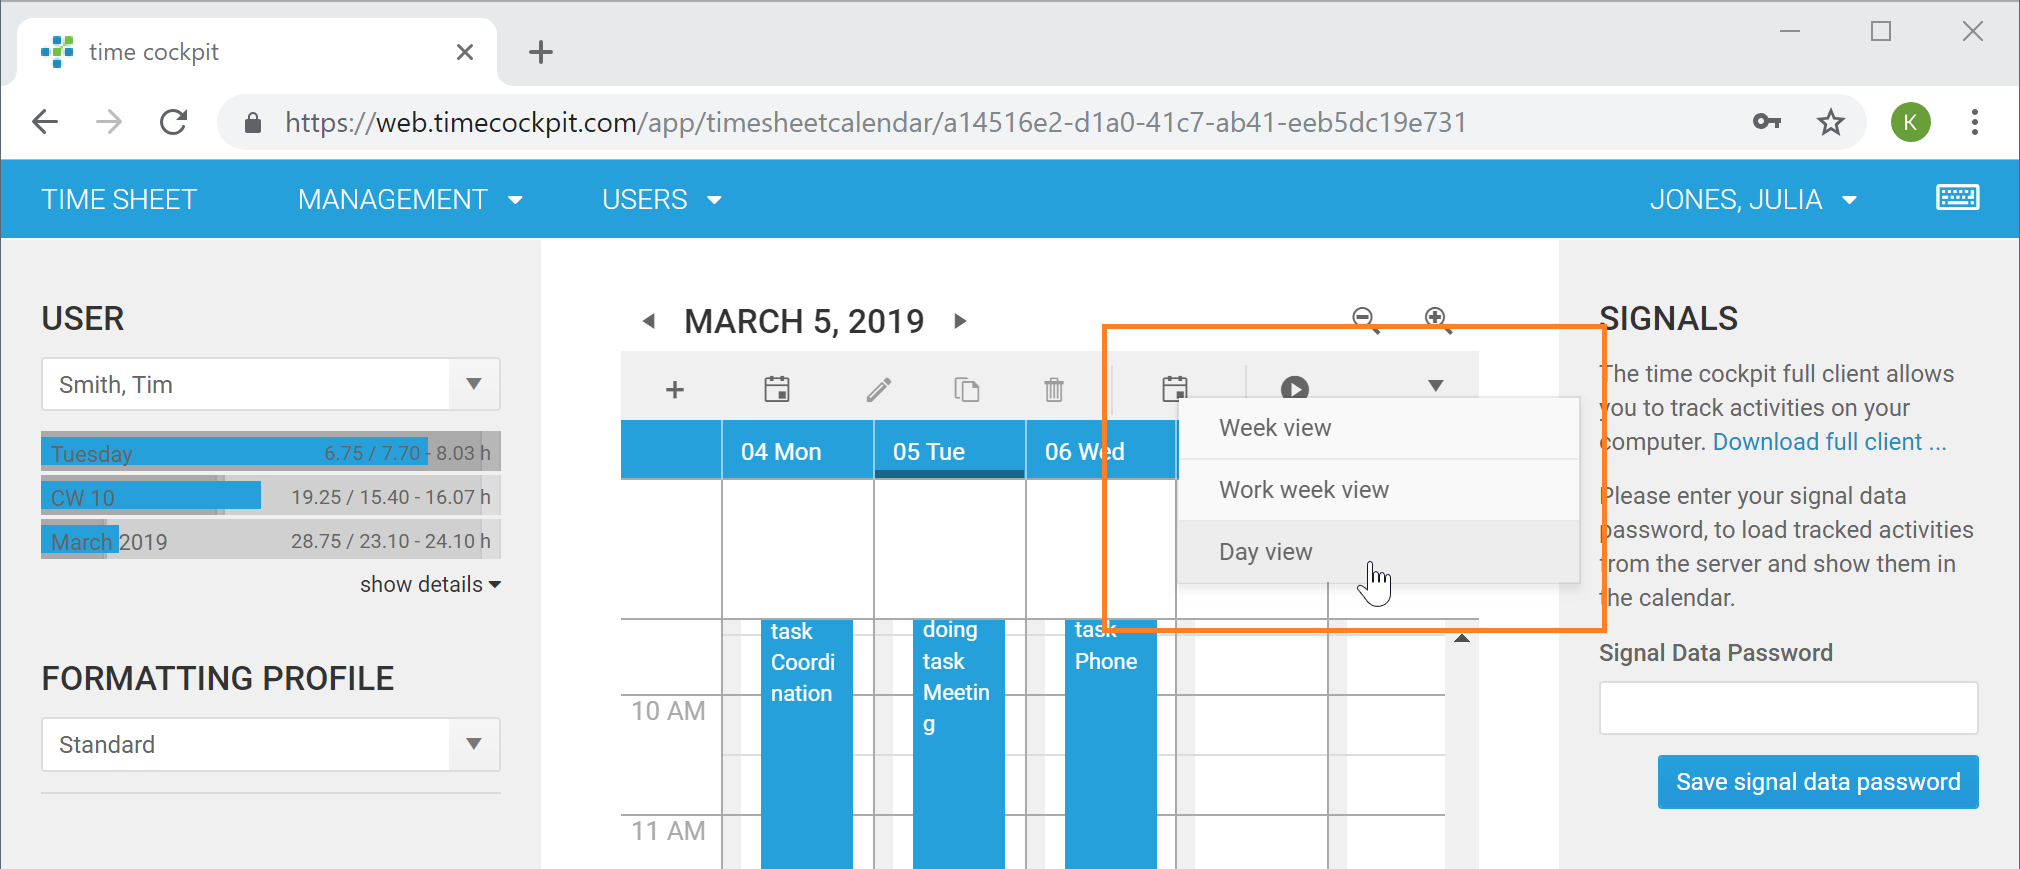This screenshot has width=2020, height=869.
Task: Close the time cockpit tab
Action: pyautogui.click(x=465, y=52)
